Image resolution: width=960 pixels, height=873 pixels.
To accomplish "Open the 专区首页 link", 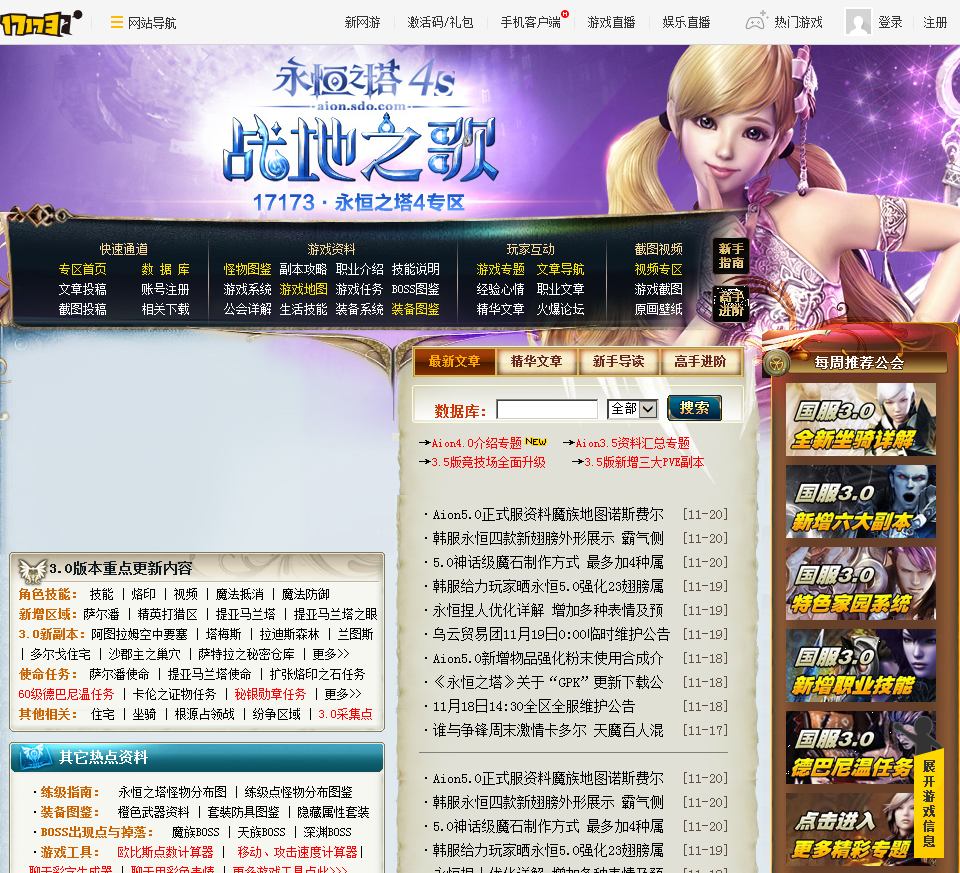I will [x=83, y=269].
